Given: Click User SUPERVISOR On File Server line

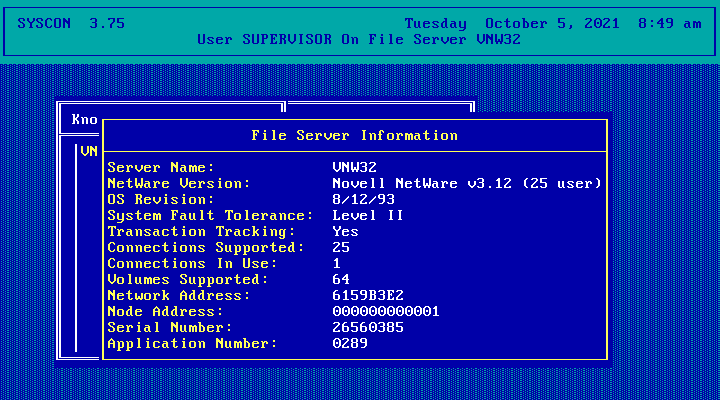Looking at the screenshot, I should [359, 39].
